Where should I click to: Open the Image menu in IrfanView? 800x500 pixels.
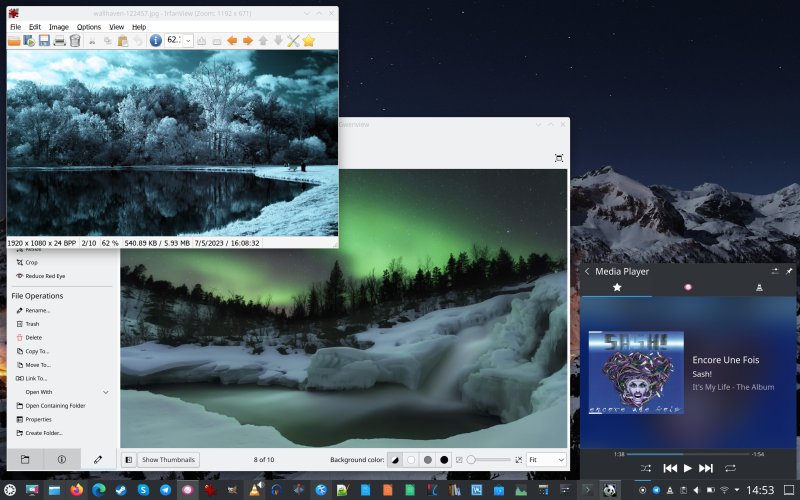coord(59,27)
